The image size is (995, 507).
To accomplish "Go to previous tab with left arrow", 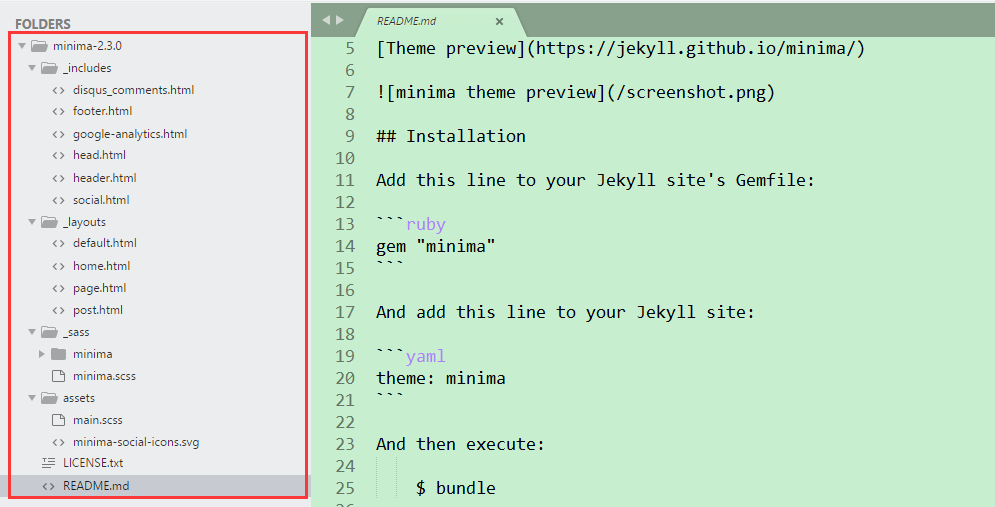I will coord(326,20).
